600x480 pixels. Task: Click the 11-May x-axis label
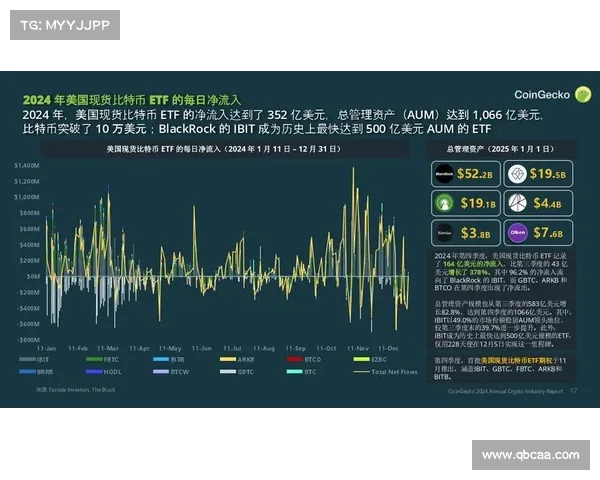170,348
